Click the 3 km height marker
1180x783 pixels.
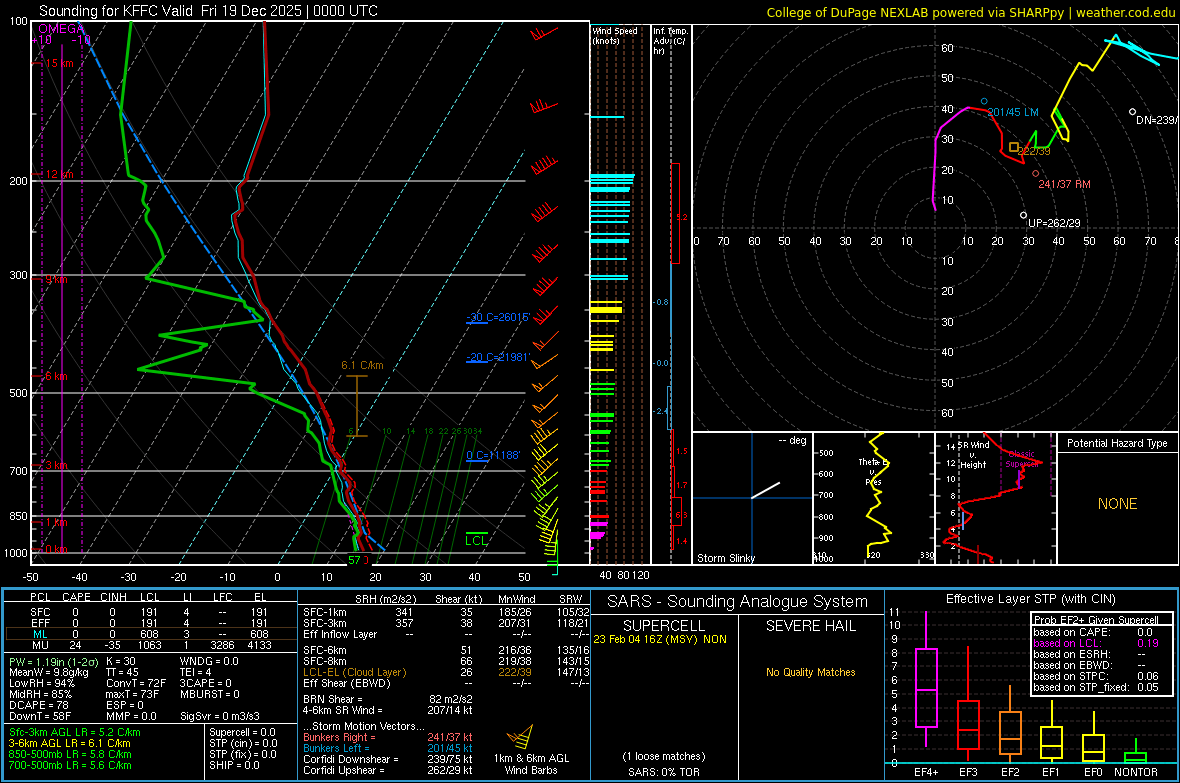[56, 465]
